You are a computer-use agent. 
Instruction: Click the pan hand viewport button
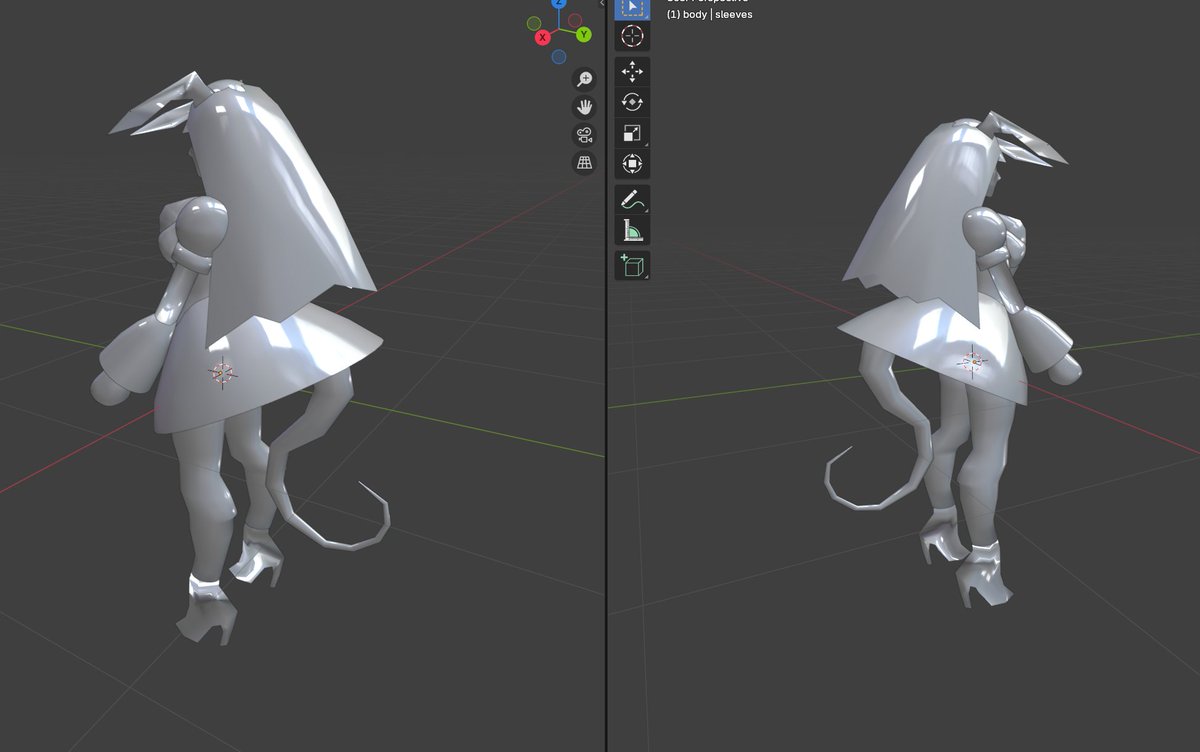584,107
